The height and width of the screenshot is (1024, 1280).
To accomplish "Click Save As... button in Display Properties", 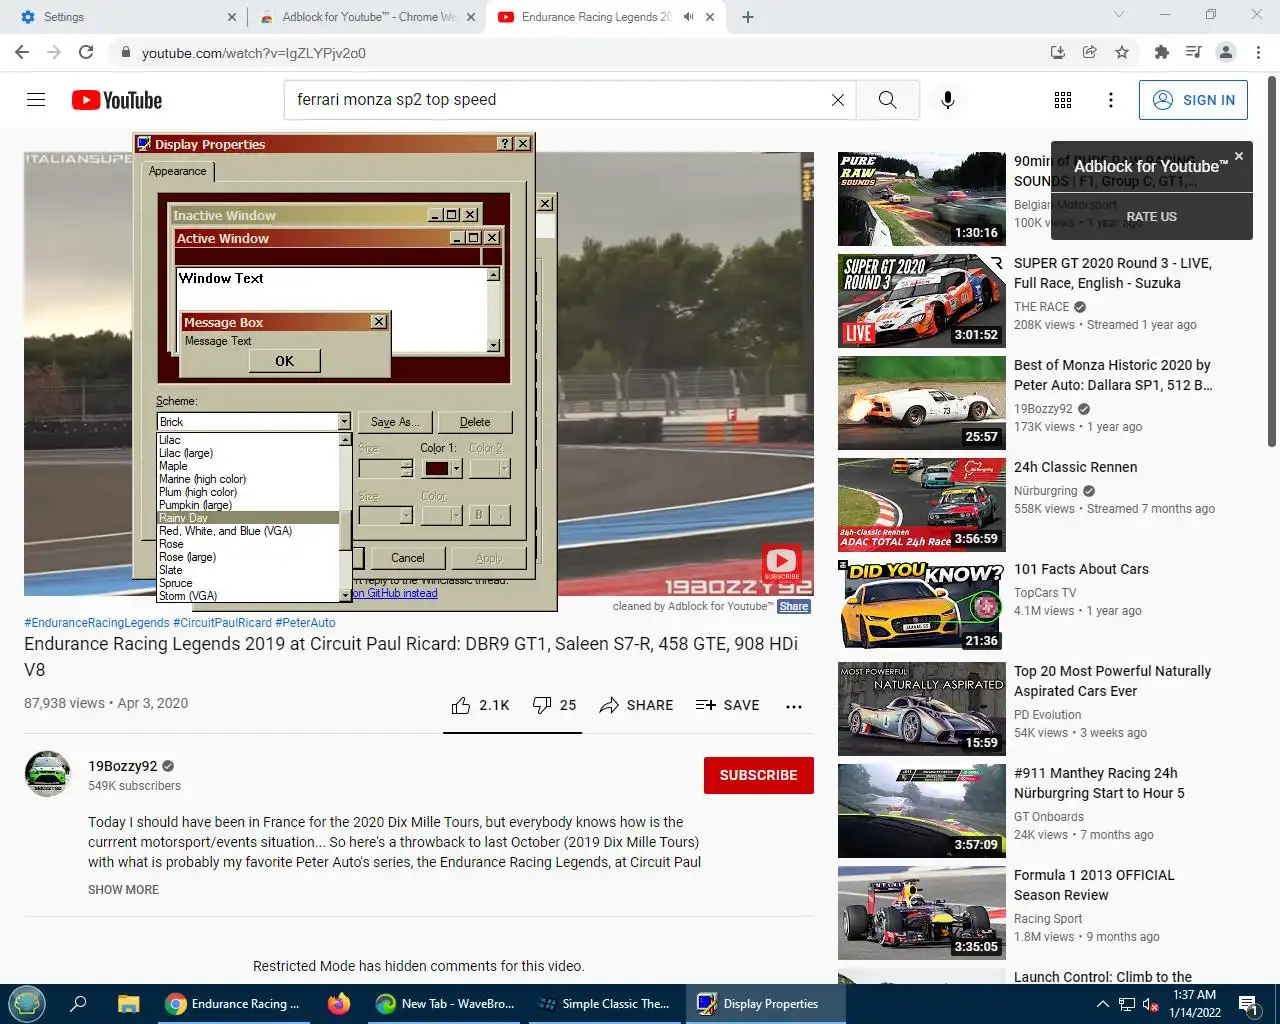I will click(x=395, y=422).
